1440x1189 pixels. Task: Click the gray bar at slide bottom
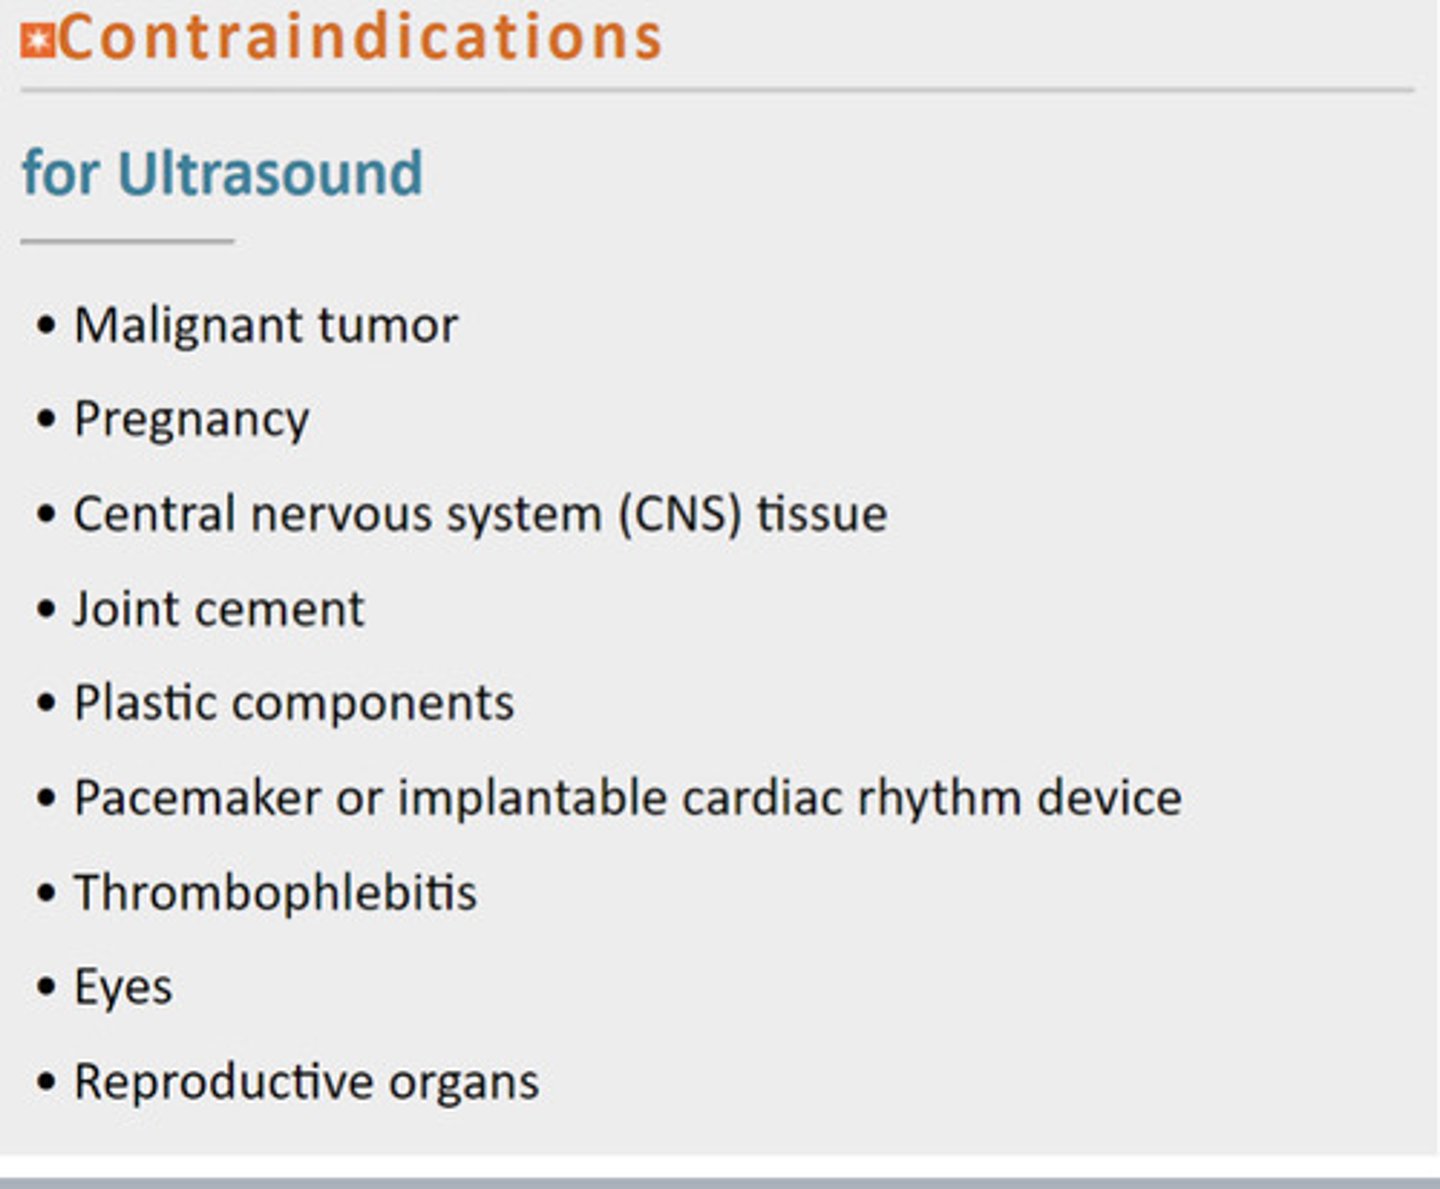click(x=720, y=1183)
